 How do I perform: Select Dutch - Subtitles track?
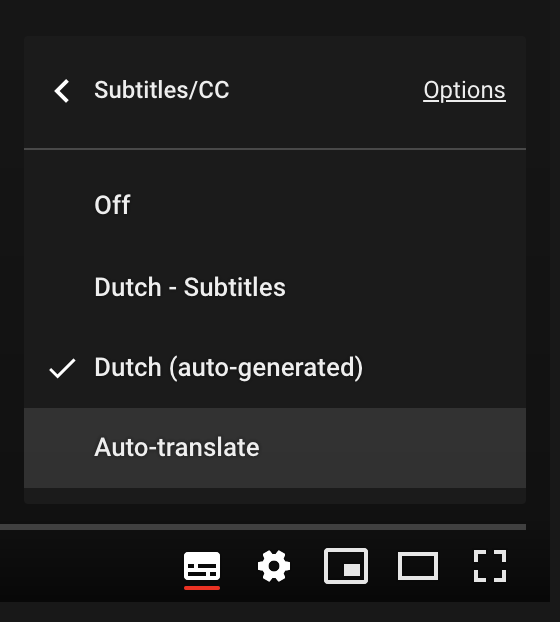(275, 287)
